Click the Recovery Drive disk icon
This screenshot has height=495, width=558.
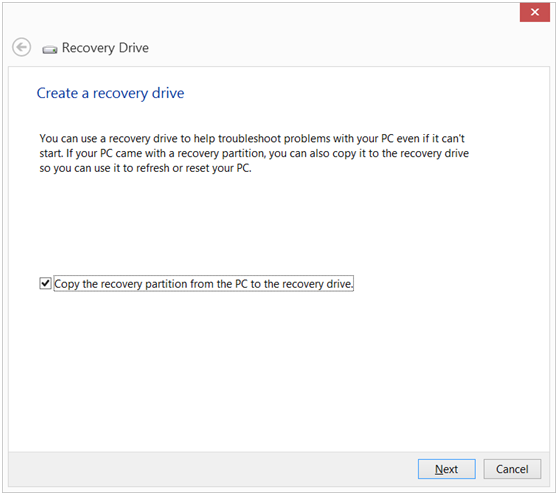pyautogui.click(x=50, y=49)
